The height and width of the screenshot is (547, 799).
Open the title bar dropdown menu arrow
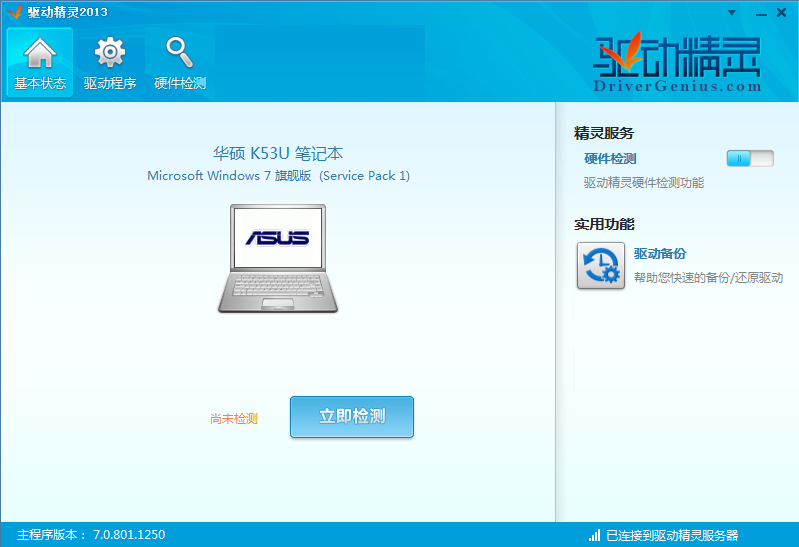[732, 13]
